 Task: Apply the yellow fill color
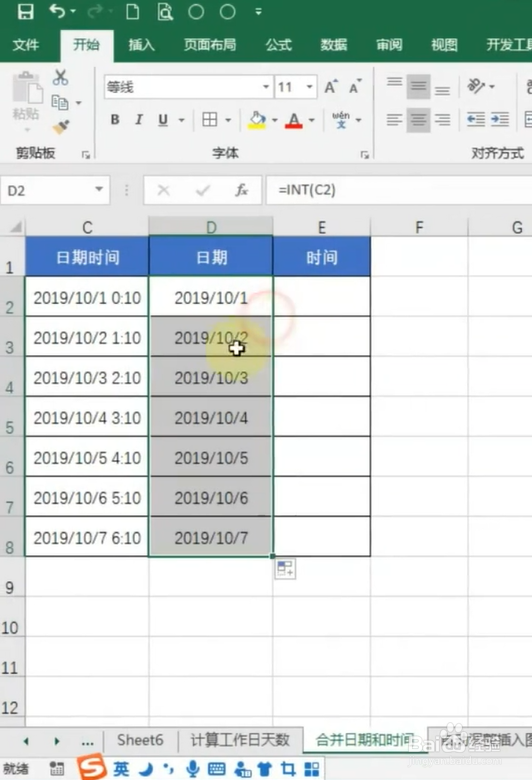[x=257, y=120]
